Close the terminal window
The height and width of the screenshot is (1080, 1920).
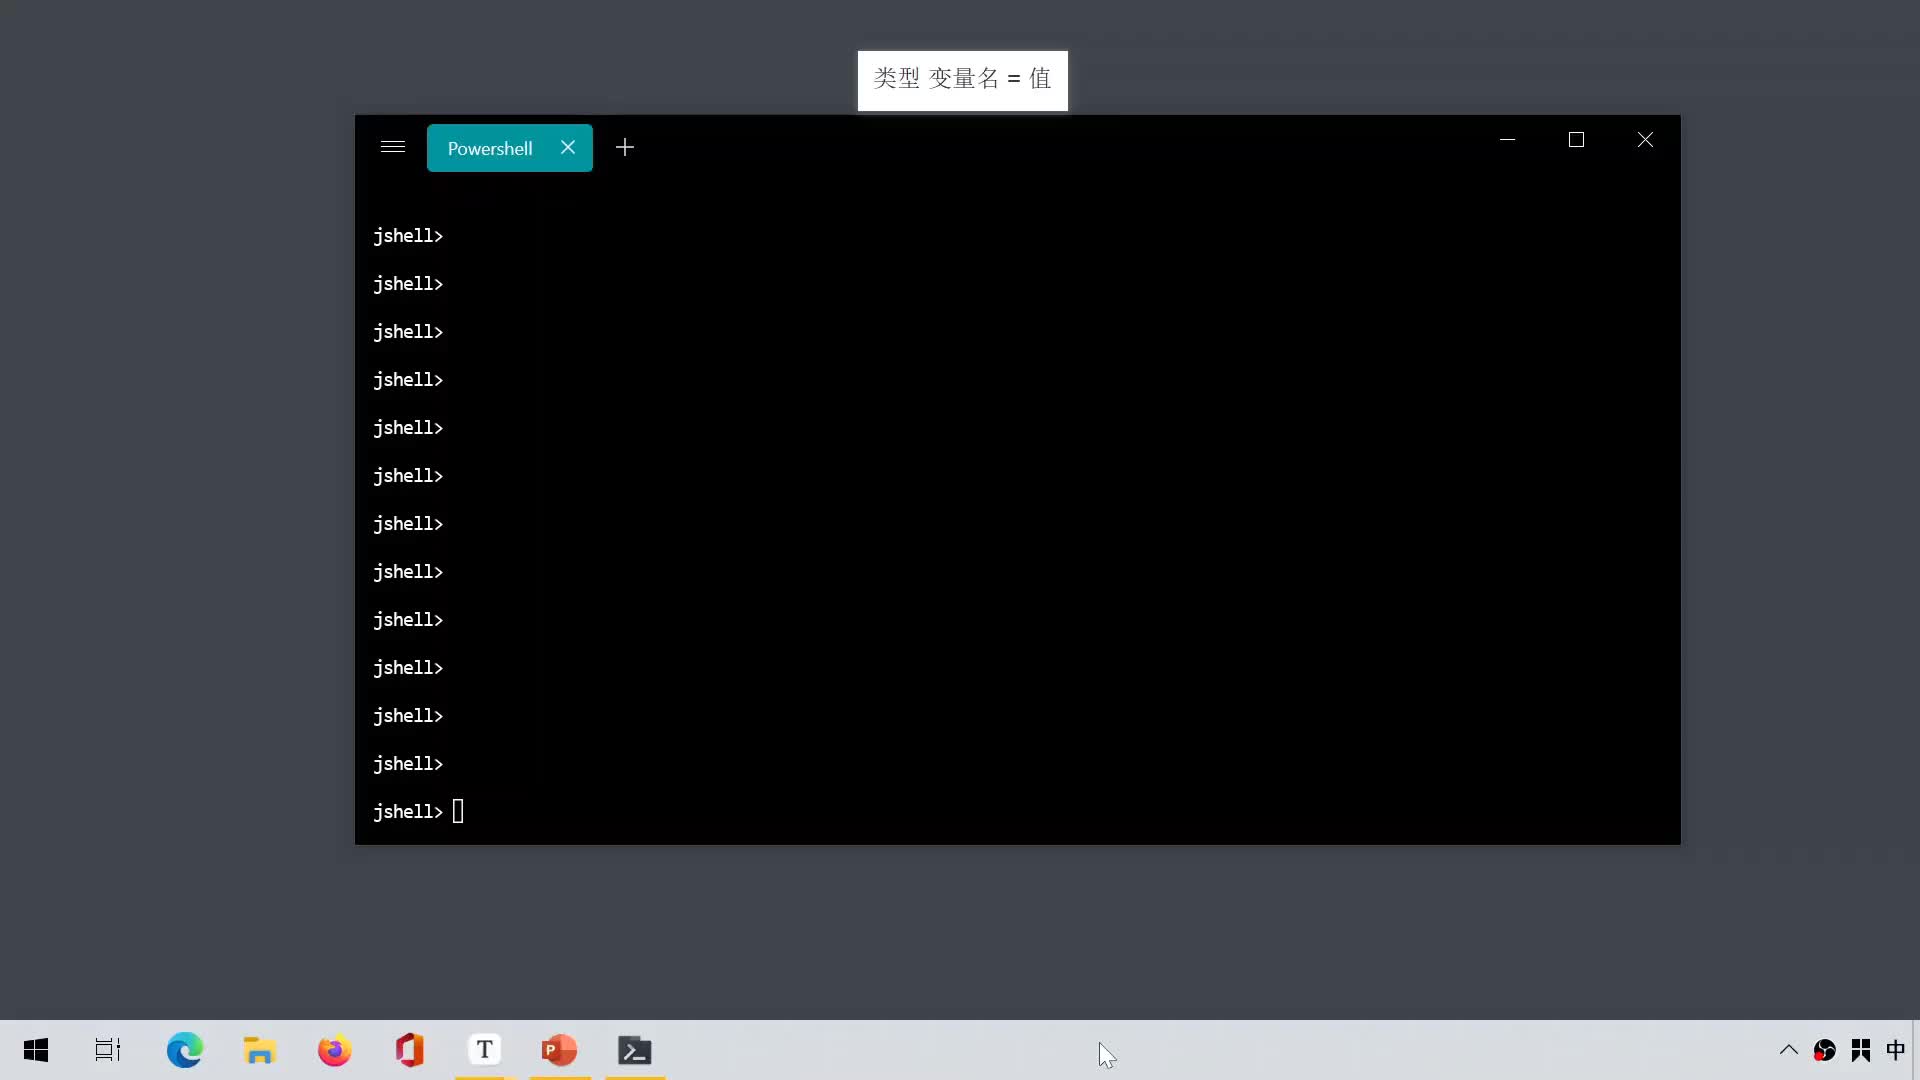click(x=1645, y=140)
